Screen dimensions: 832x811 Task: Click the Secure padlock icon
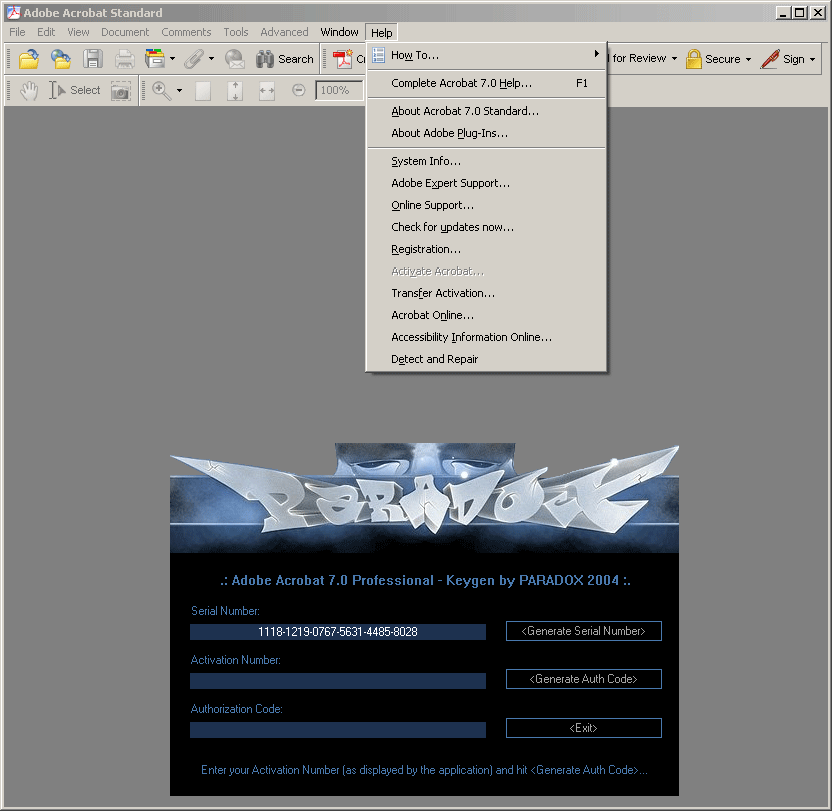click(694, 59)
